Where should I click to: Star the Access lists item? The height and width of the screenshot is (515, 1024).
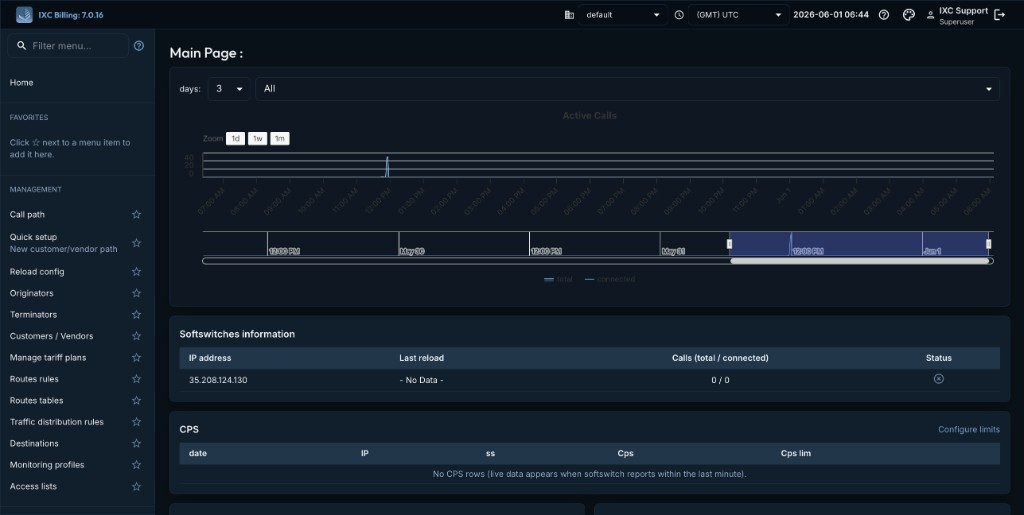[x=136, y=486]
